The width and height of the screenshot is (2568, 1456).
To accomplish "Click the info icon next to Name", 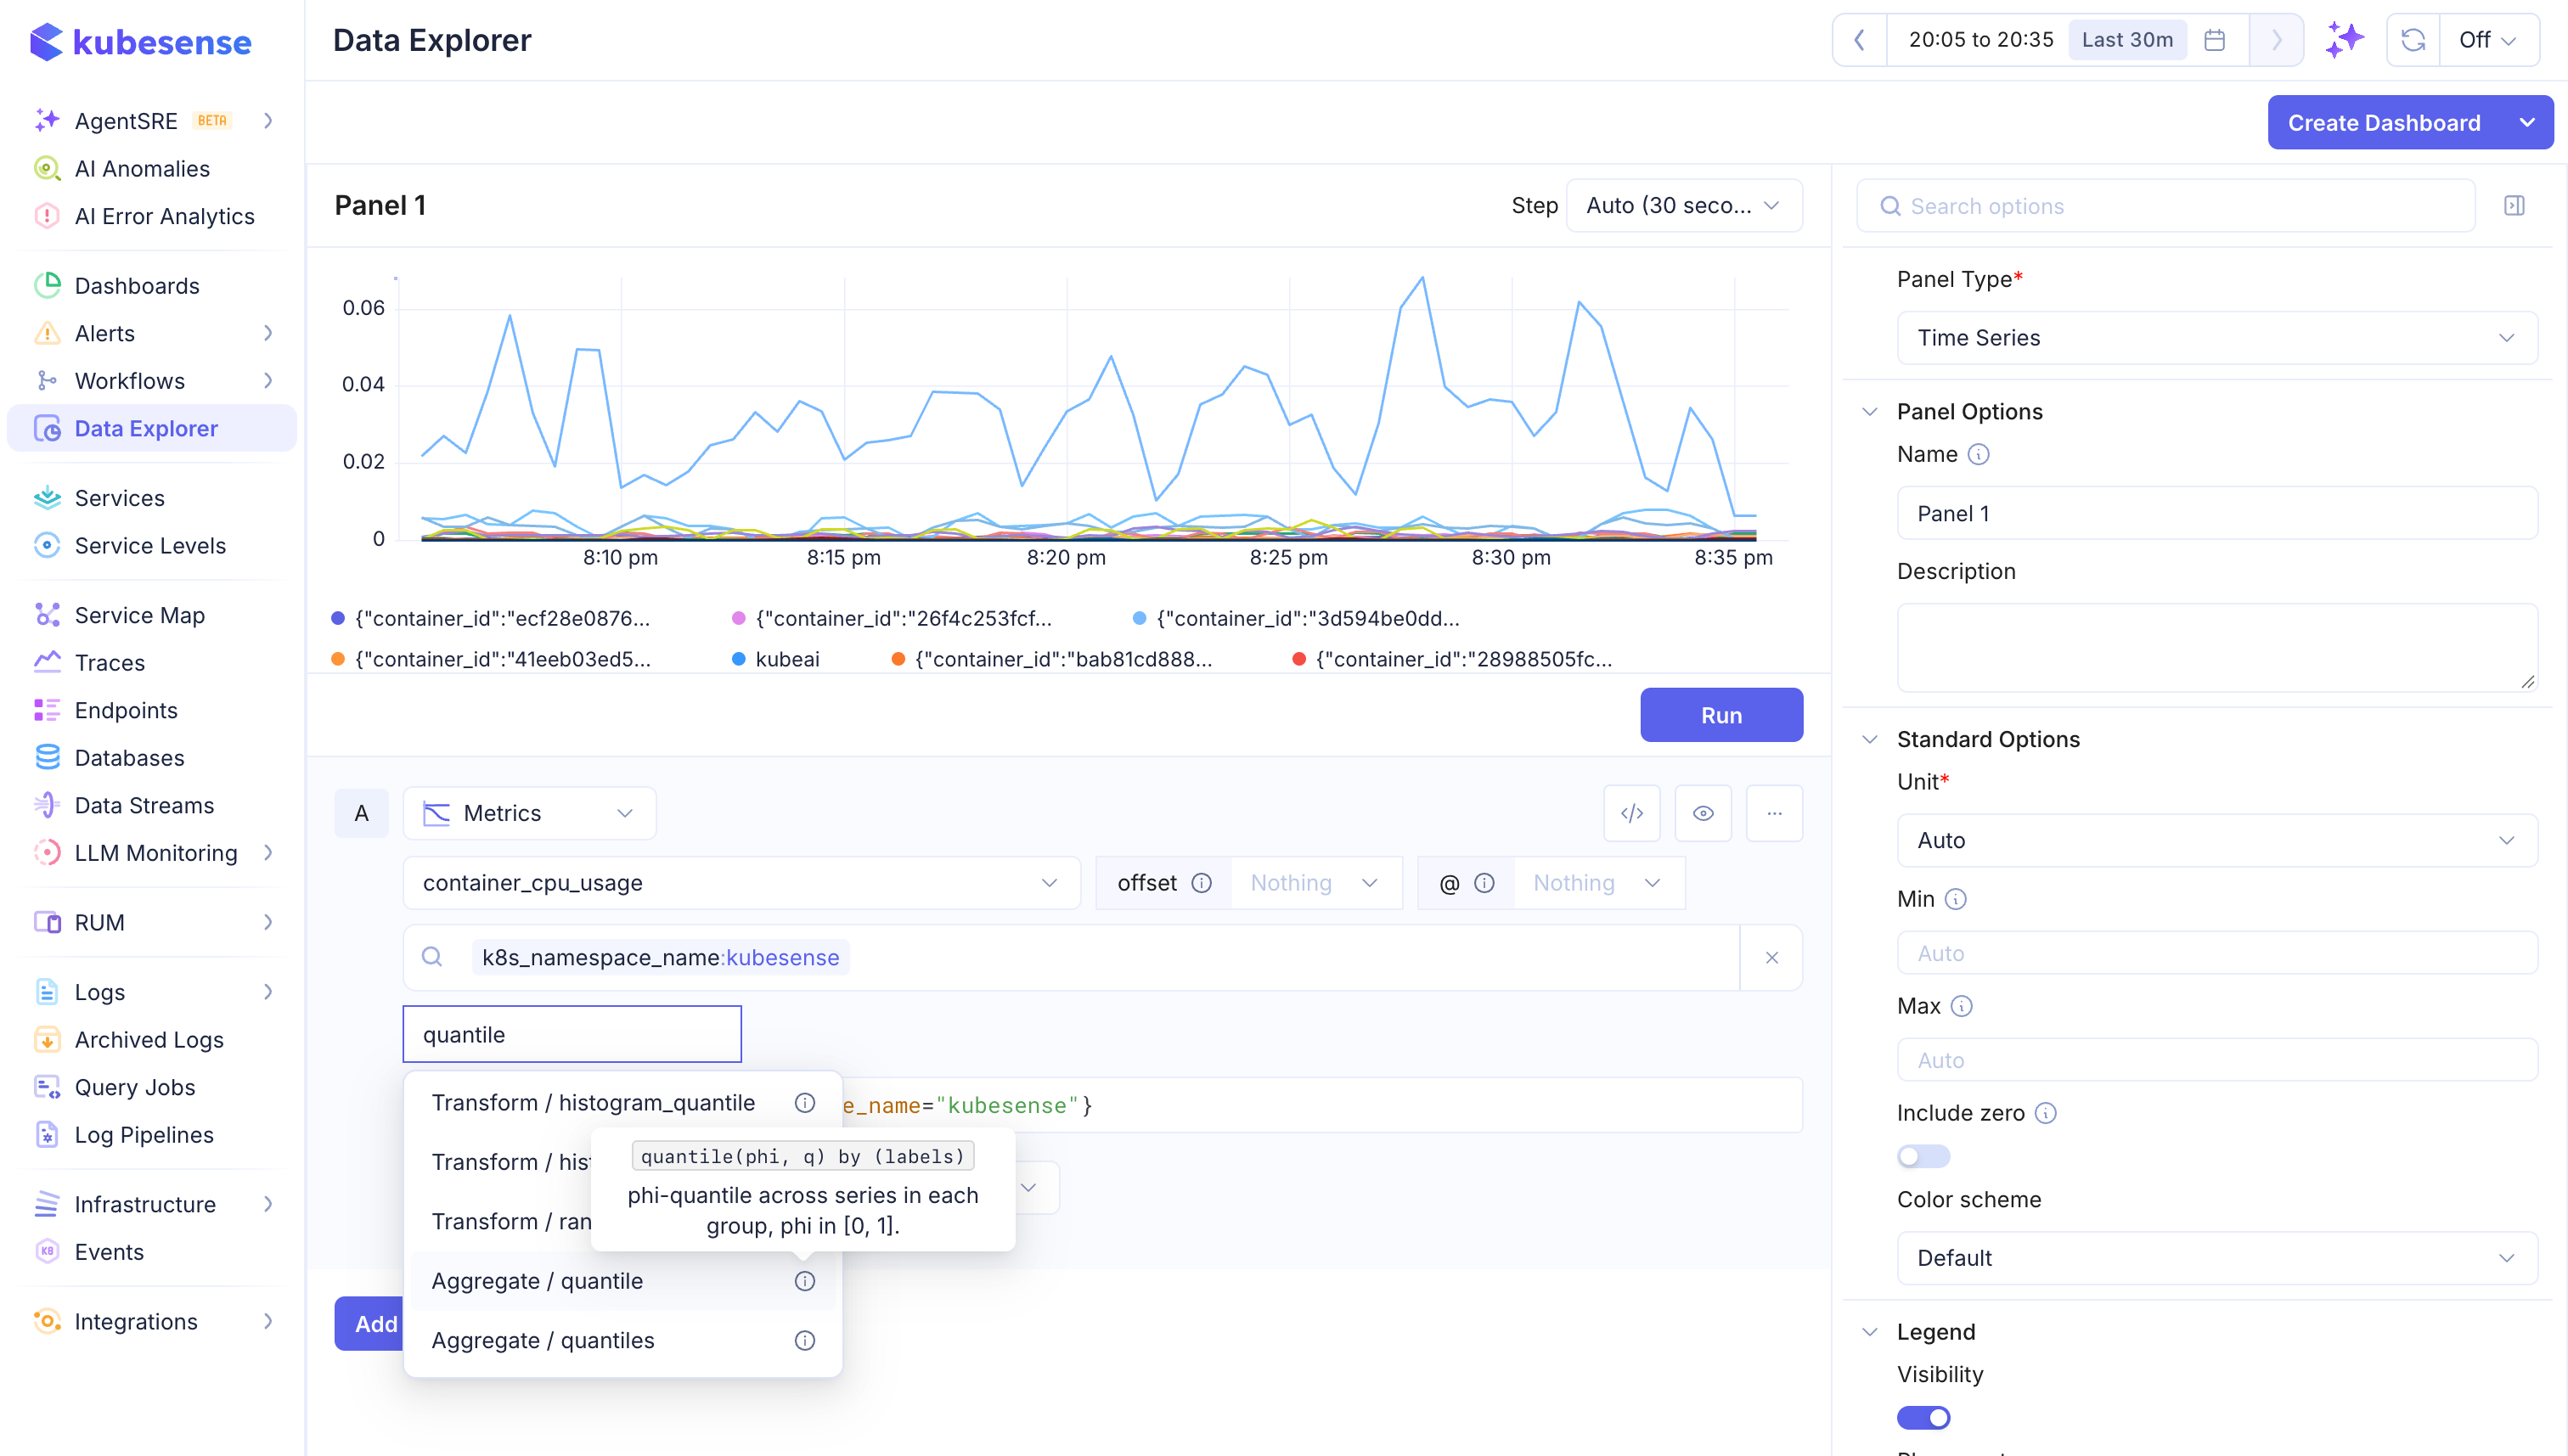I will click(1978, 454).
